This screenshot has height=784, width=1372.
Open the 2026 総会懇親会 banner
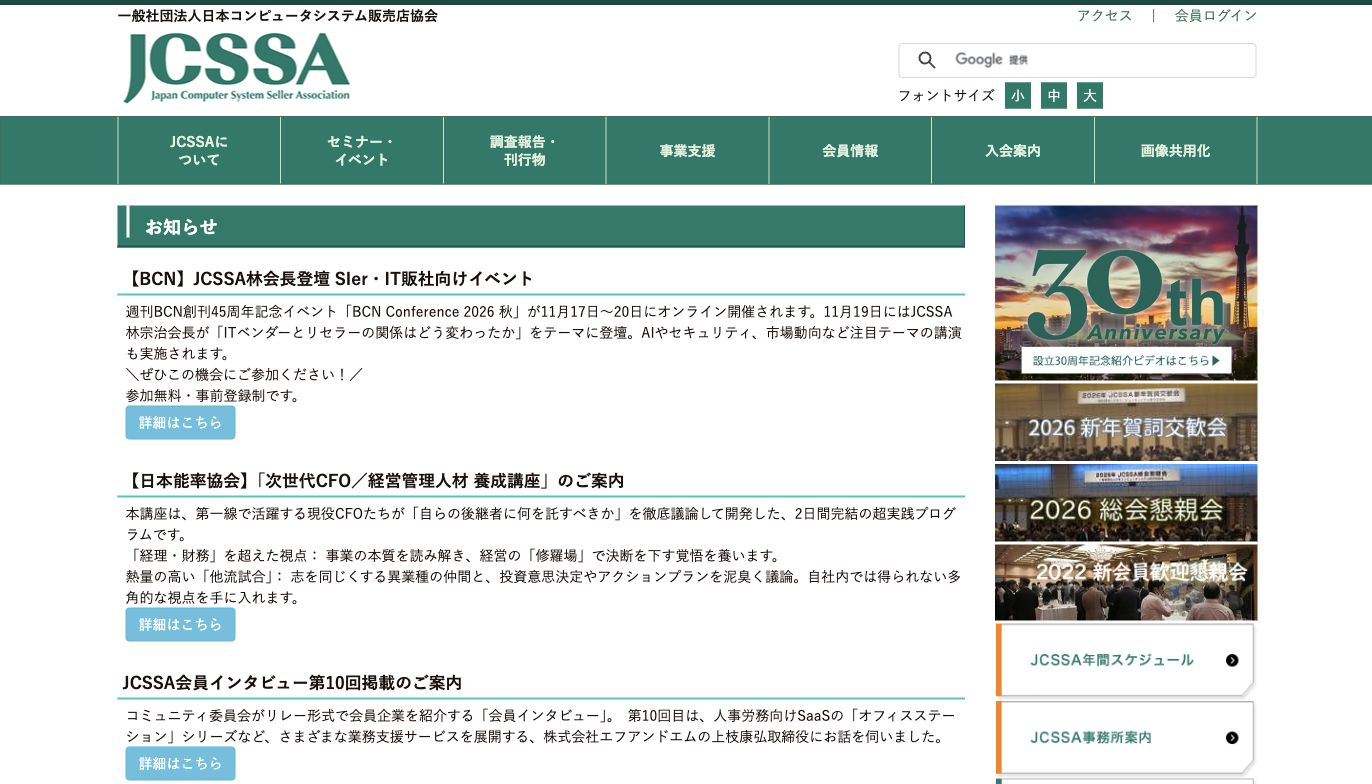(1126, 503)
